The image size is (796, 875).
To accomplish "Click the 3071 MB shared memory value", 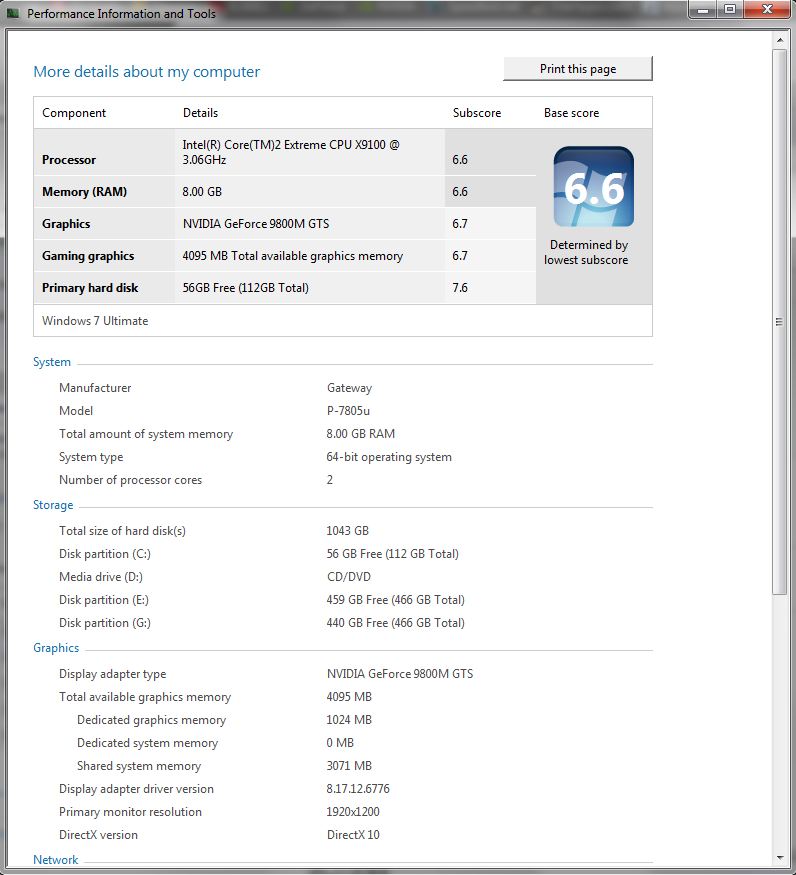I will (349, 766).
